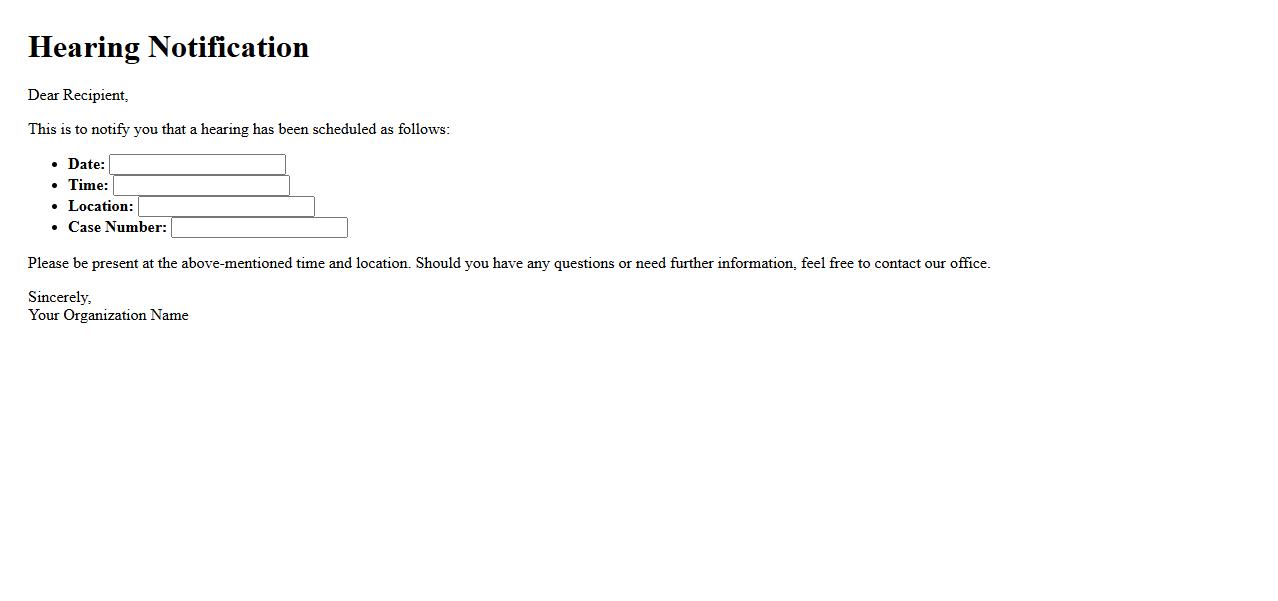Click the bold "Time:" label
The width and height of the screenshot is (1278, 601).
88,185
